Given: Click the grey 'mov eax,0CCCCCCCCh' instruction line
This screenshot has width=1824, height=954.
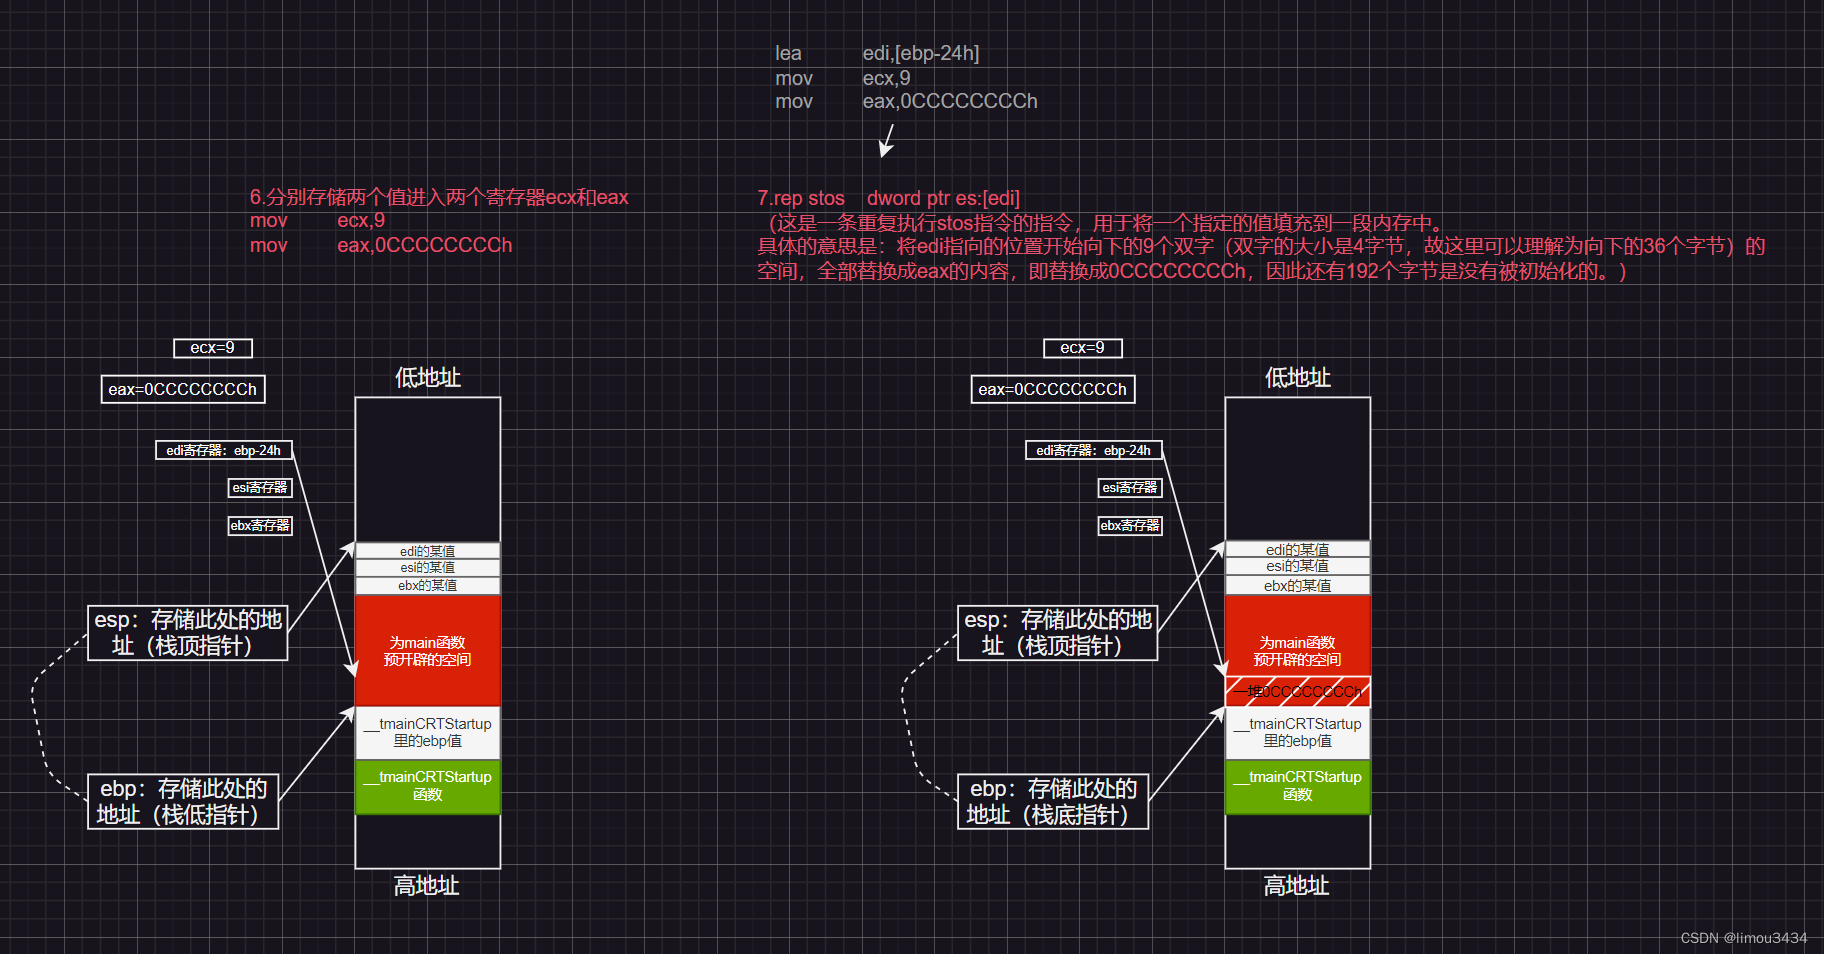Looking at the screenshot, I should tap(906, 101).
